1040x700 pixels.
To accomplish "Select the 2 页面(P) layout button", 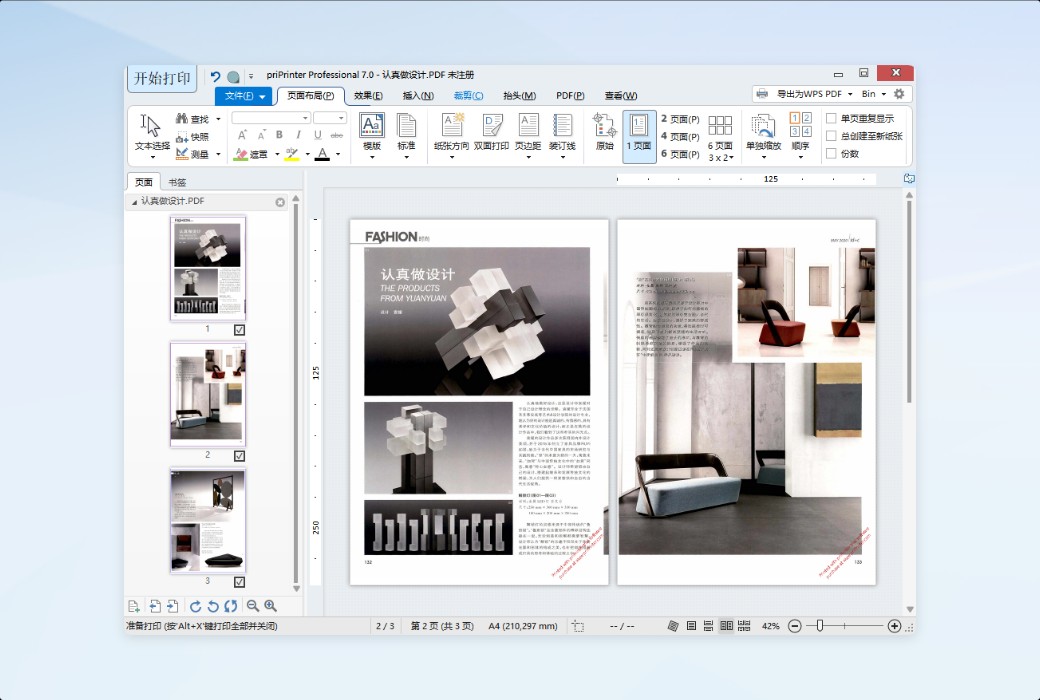I will pos(680,119).
